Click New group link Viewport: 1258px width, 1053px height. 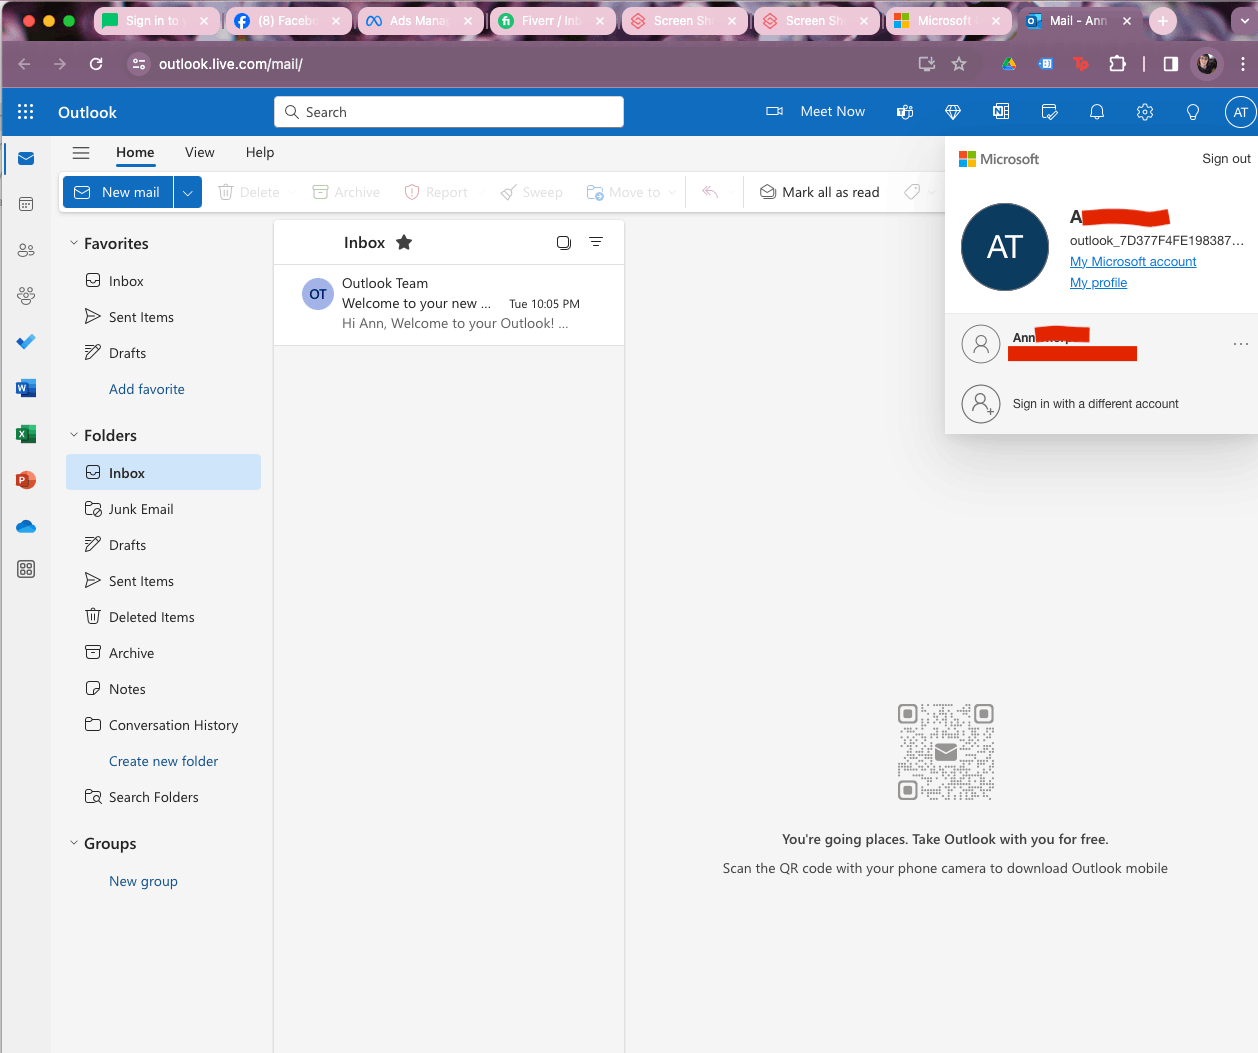pos(143,881)
